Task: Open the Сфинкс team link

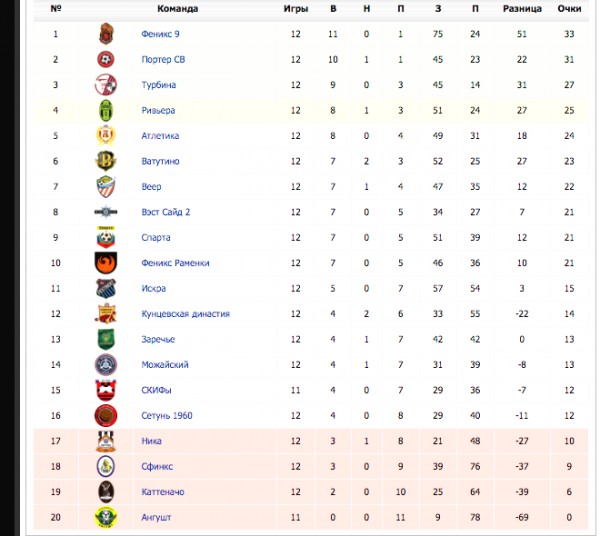Action: click(157, 467)
